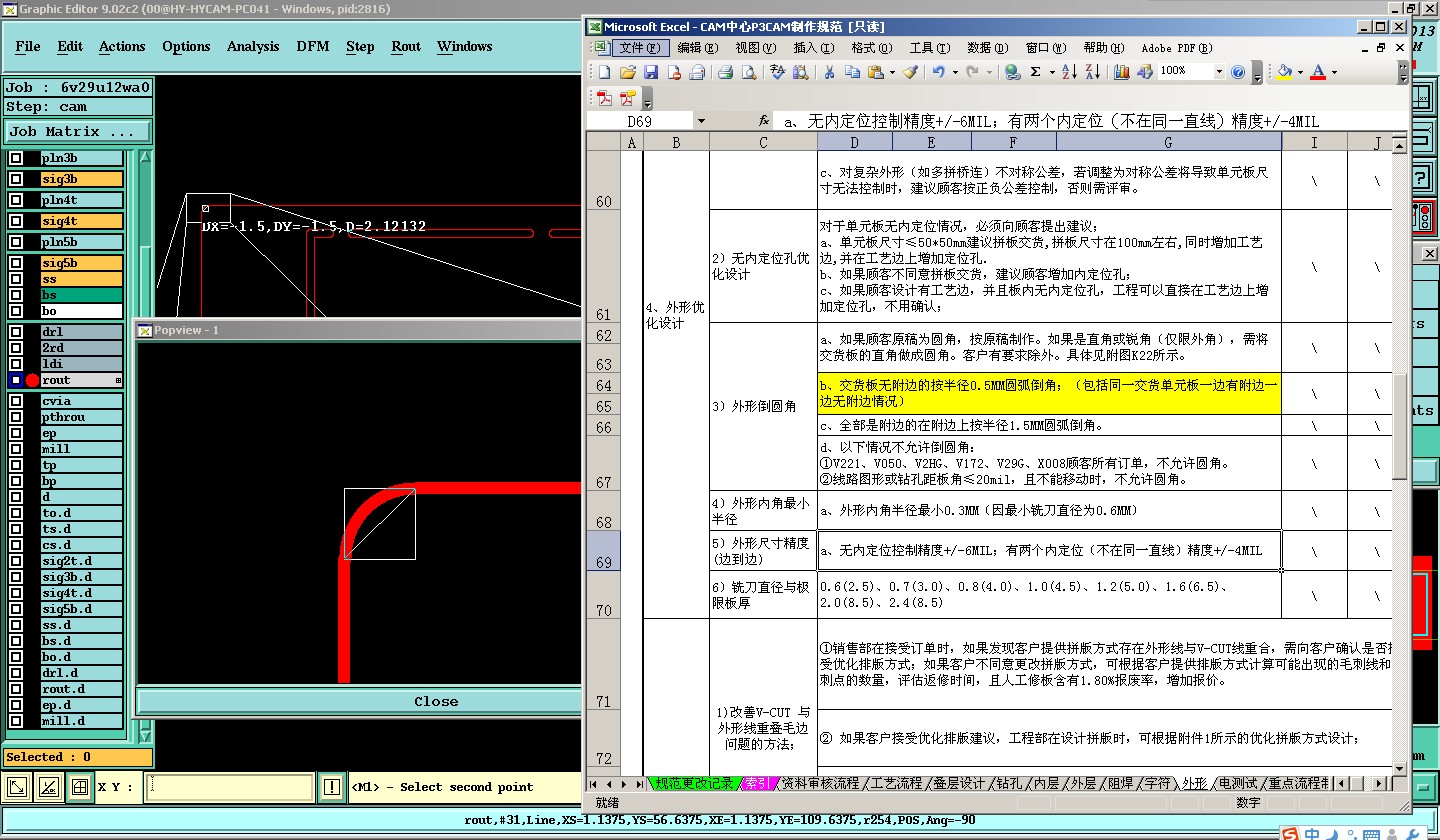Toggle the checkbox for layer cvia
1440x840 pixels.
pyautogui.click(x=15, y=401)
